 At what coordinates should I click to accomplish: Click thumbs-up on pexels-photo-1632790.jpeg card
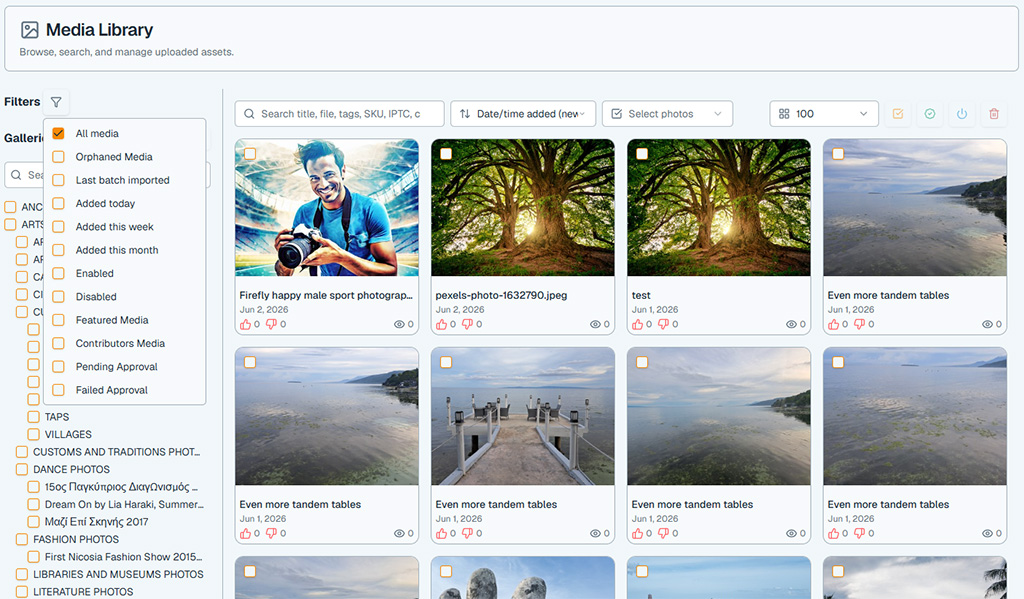click(x=441, y=324)
